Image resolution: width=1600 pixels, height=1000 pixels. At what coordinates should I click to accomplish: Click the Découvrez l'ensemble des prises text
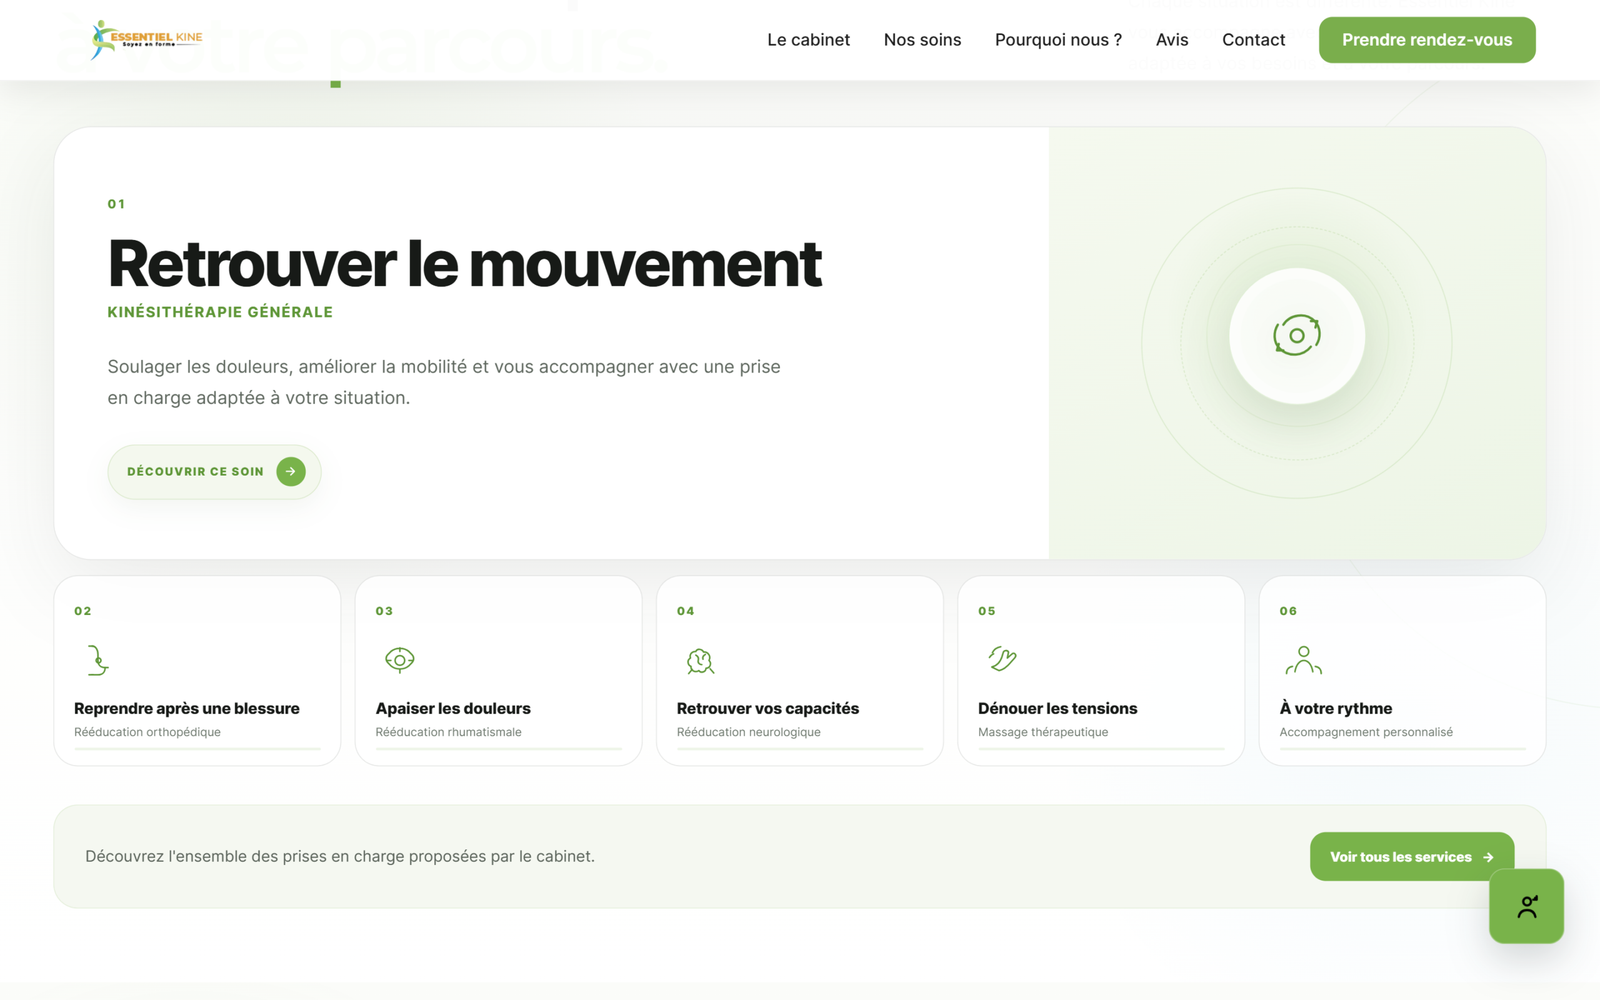pos(340,856)
